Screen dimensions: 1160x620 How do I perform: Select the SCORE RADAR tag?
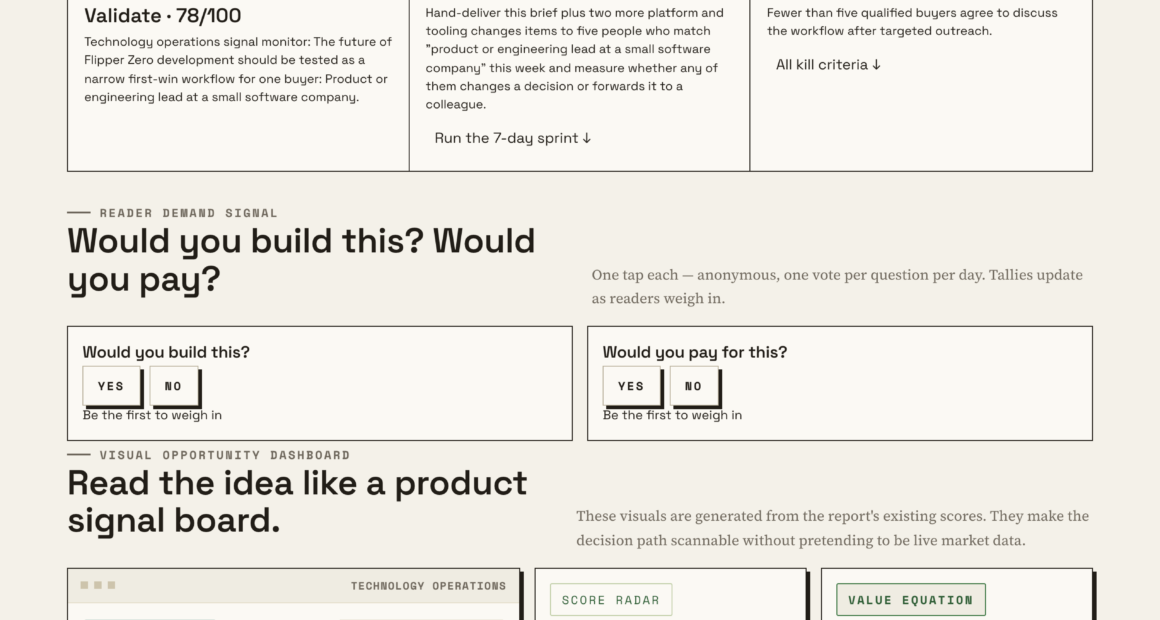(611, 600)
